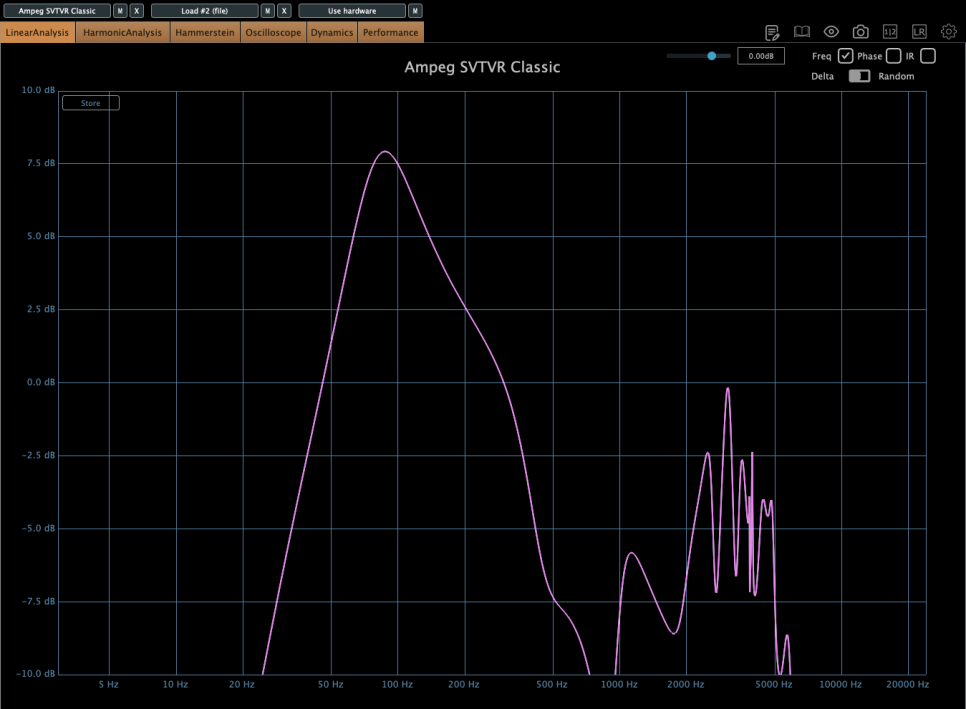This screenshot has height=709, width=966.
Task: Click the Ampeg SVTVR Classic graph title
Action: 482,67
